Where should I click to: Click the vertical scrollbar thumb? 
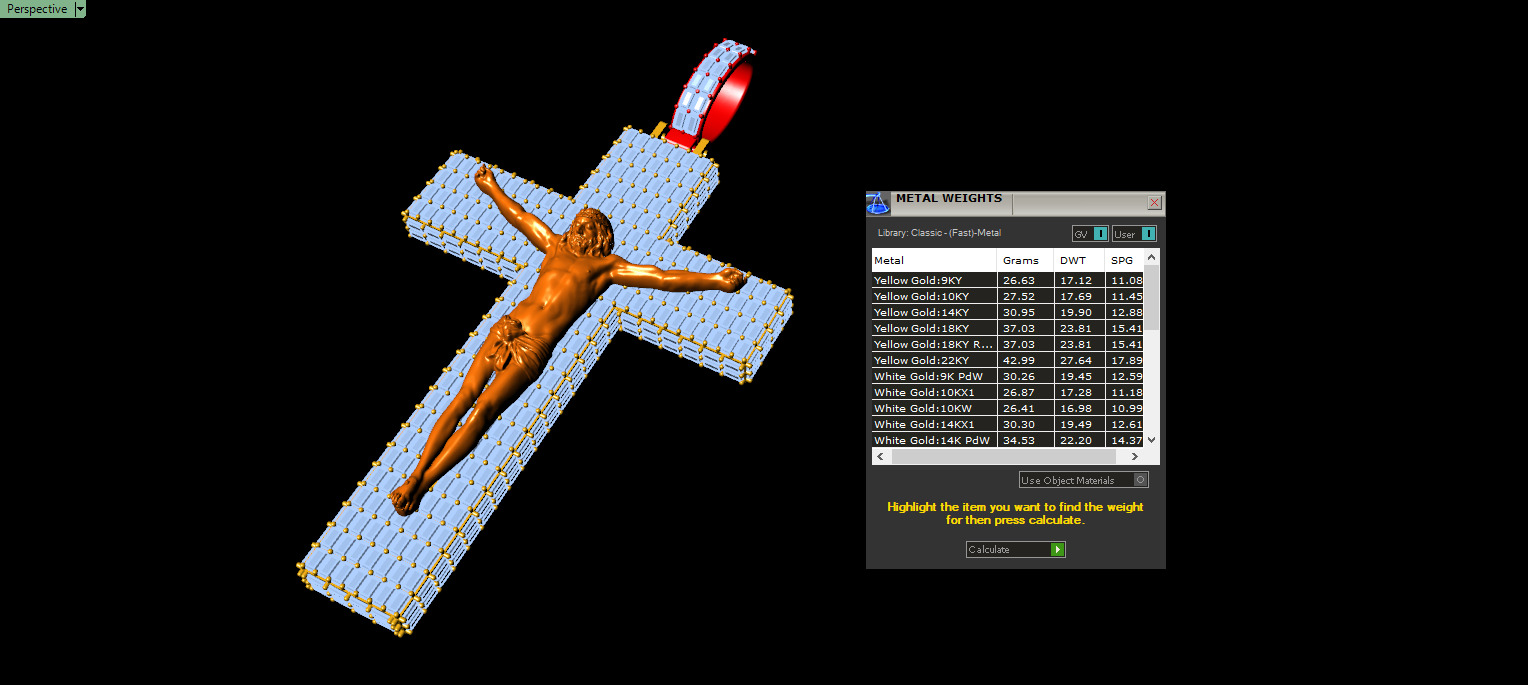1152,298
